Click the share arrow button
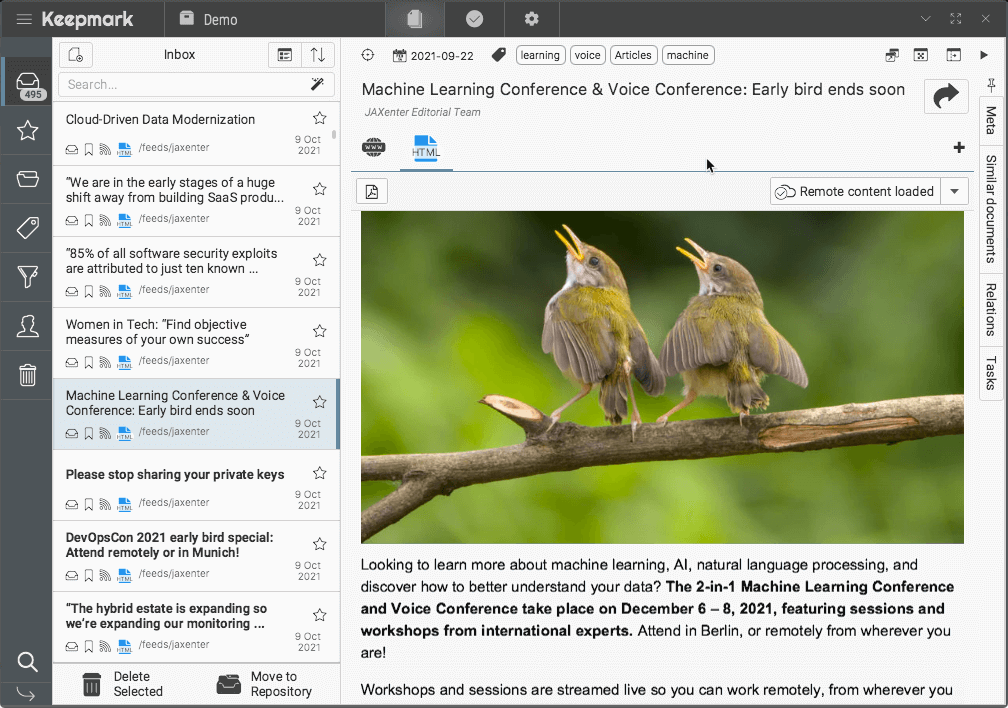The height and width of the screenshot is (708, 1008). click(945, 96)
